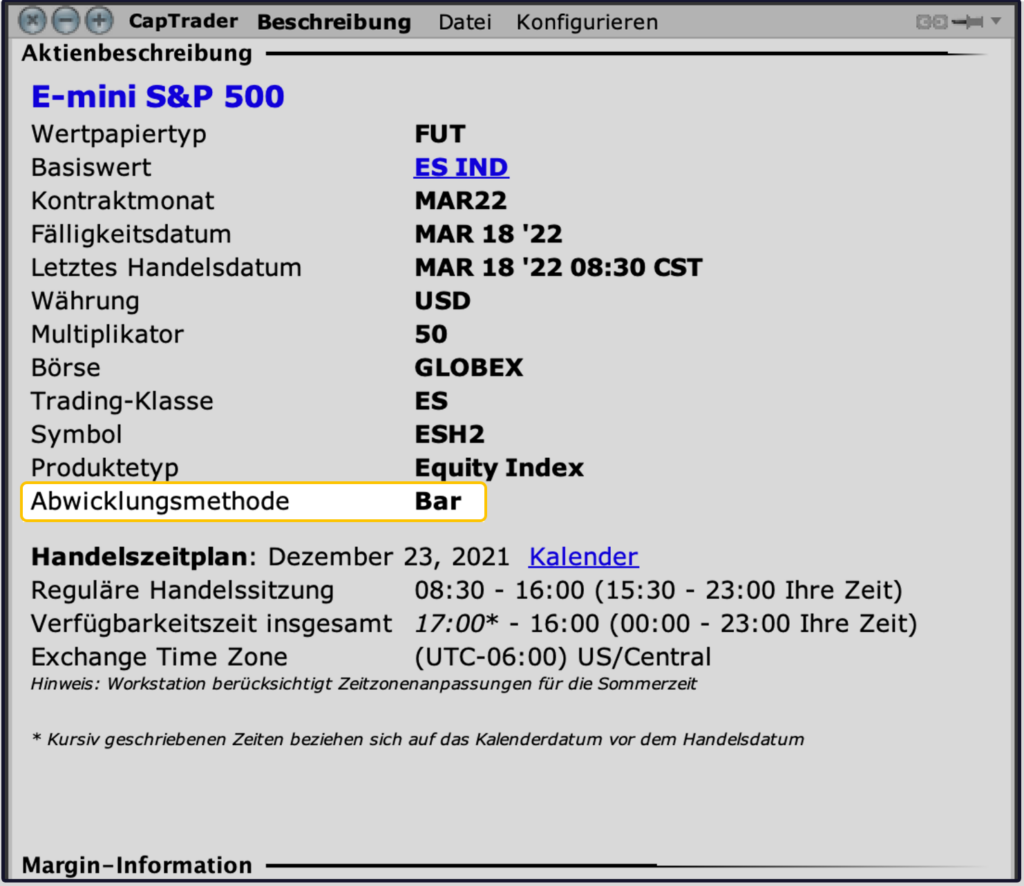Image resolution: width=1024 pixels, height=886 pixels.
Task: Click the Basiswert label
Action: pyautogui.click(x=91, y=168)
